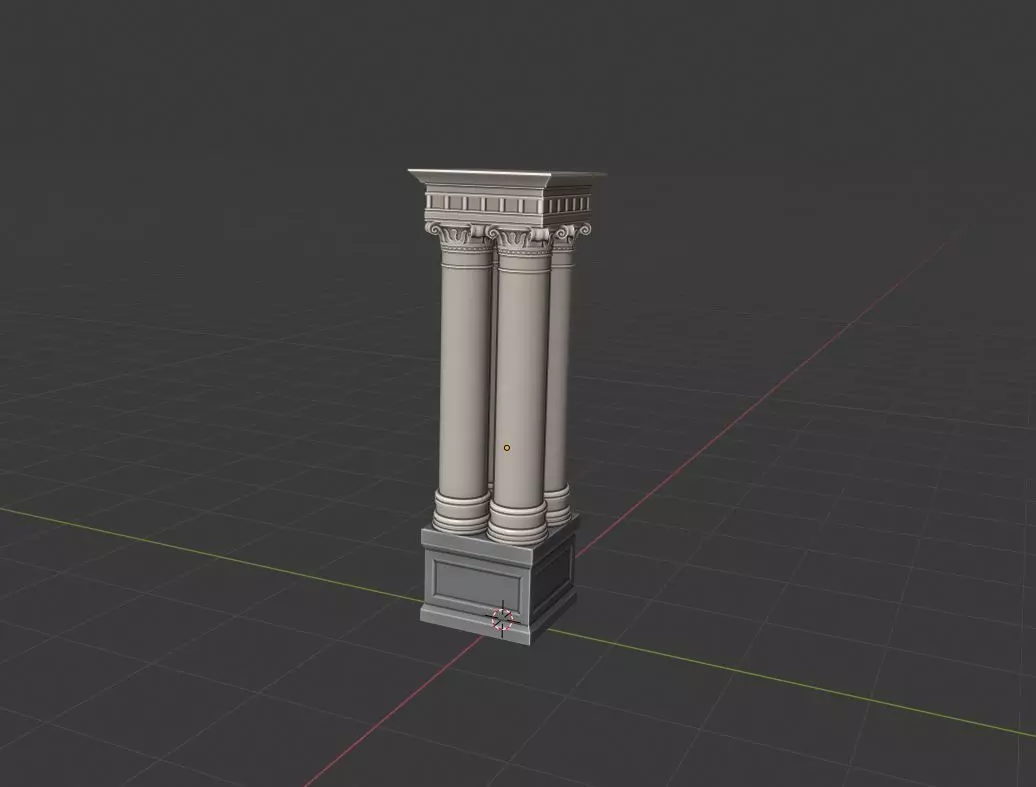The height and width of the screenshot is (787, 1036).
Task: Select the left column's scrolled capital
Action: click(x=457, y=235)
